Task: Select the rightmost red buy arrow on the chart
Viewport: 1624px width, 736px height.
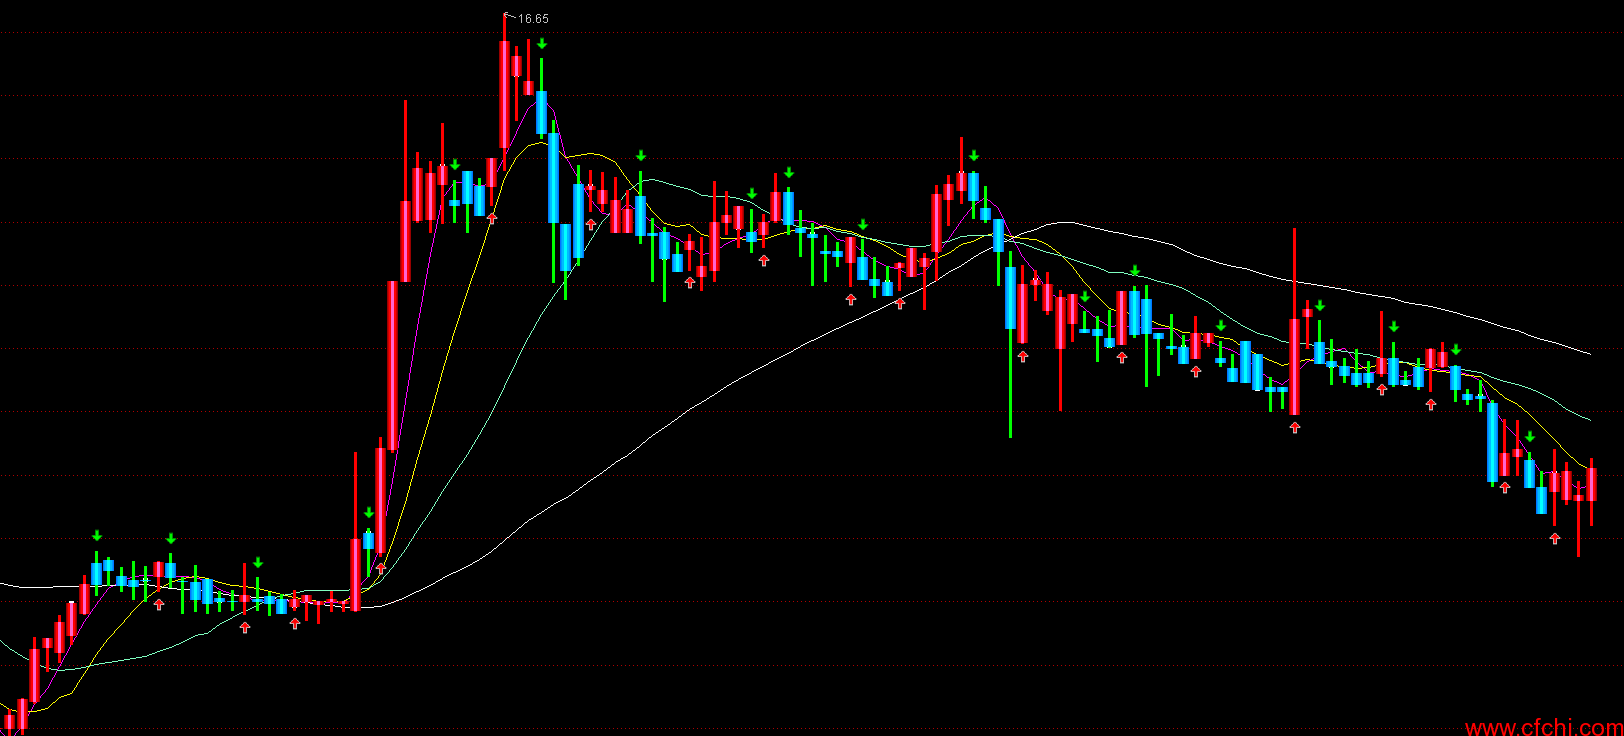Action: tap(1555, 538)
